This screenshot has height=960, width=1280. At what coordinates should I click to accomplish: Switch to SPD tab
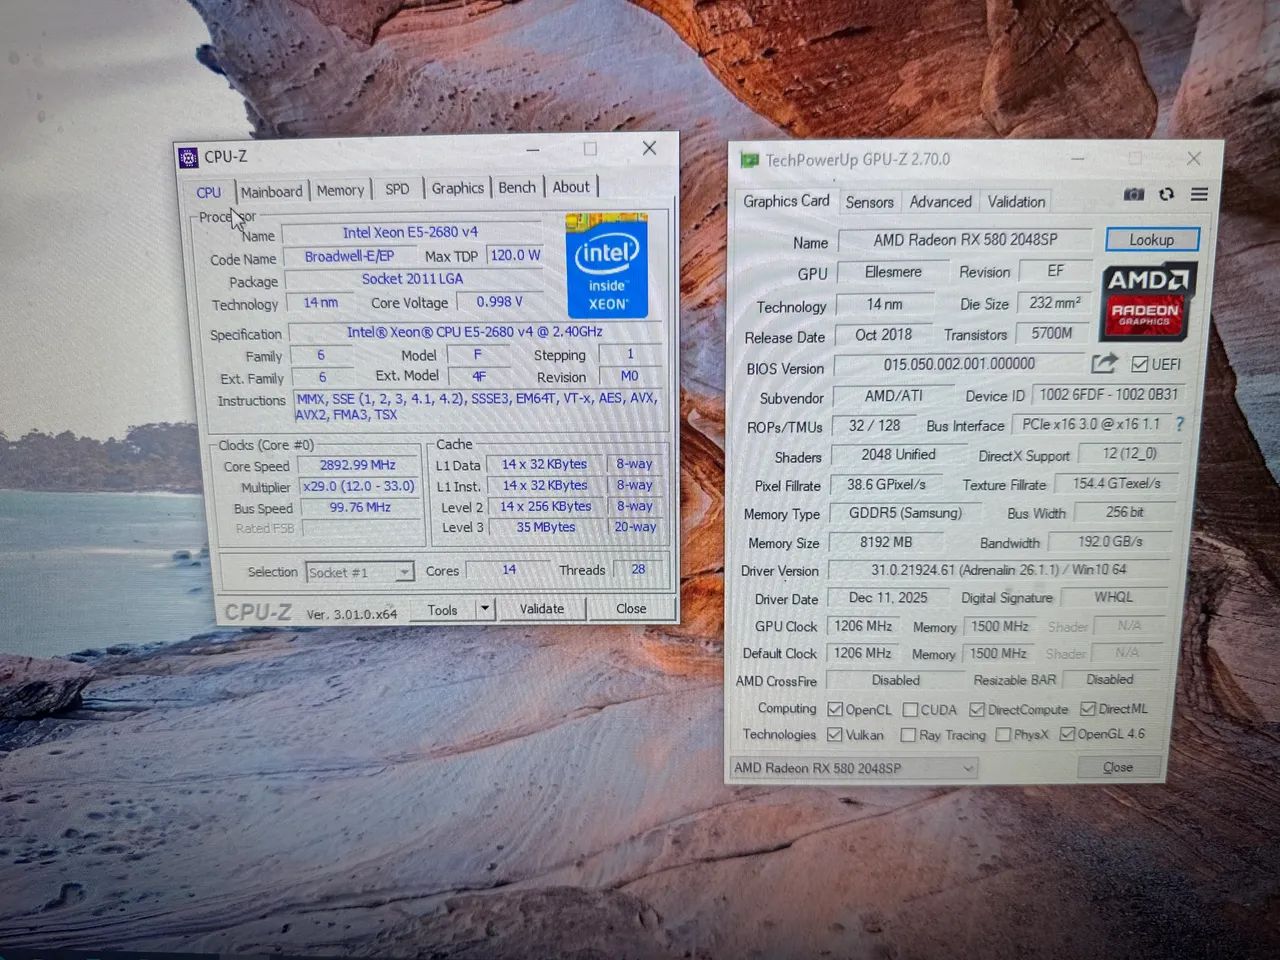[x=397, y=188]
